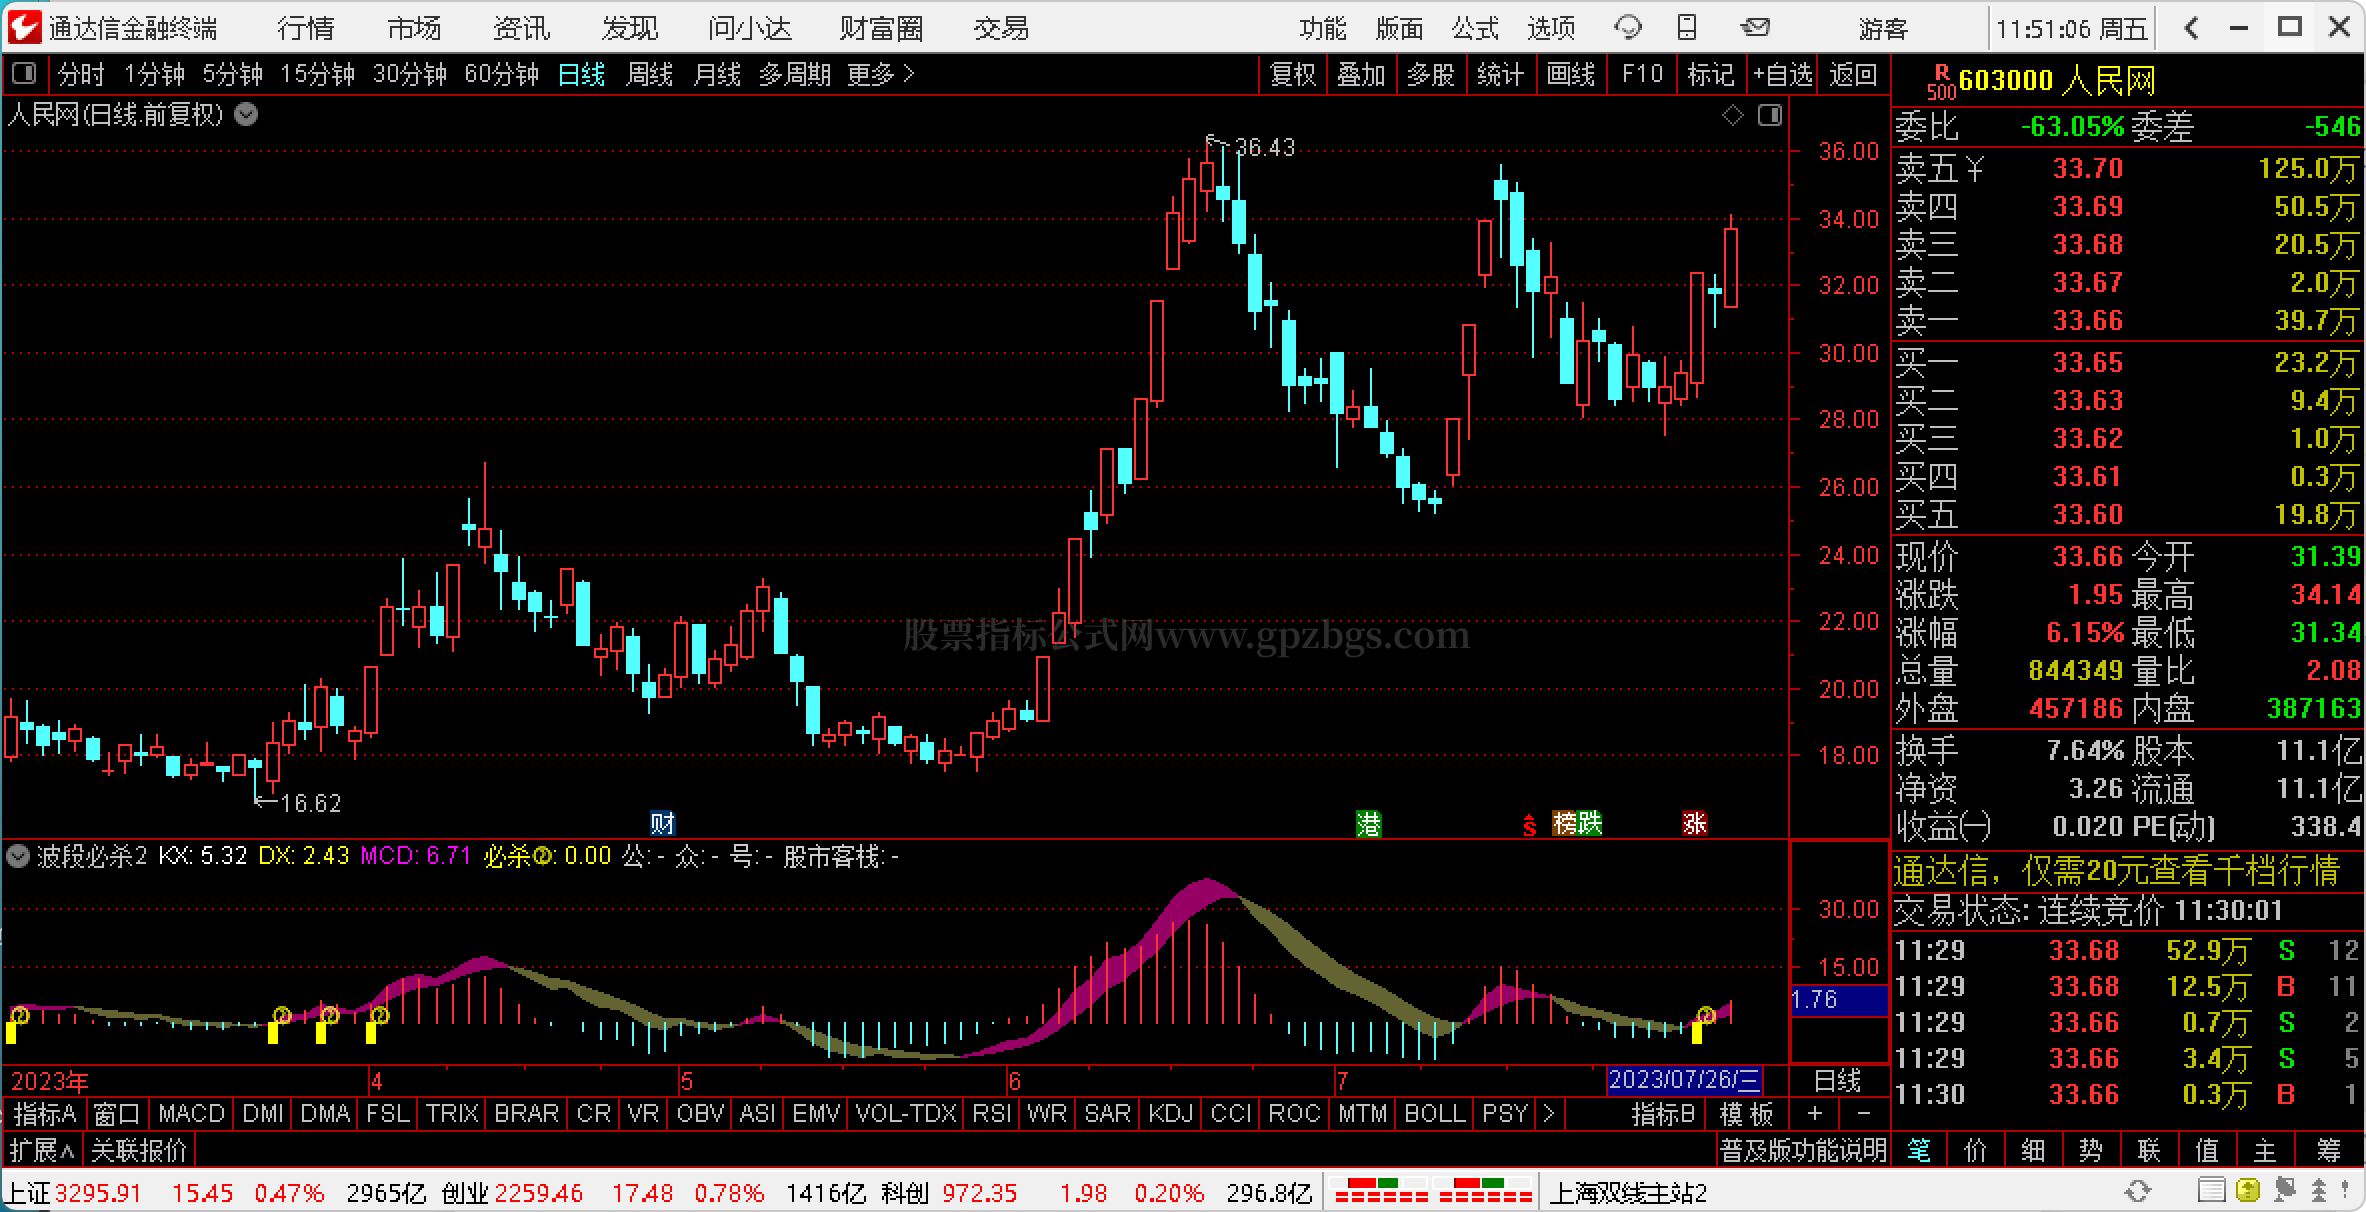The width and height of the screenshot is (2366, 1212).
Task: Click the mobile phone icon
Action: [1687, 28]
